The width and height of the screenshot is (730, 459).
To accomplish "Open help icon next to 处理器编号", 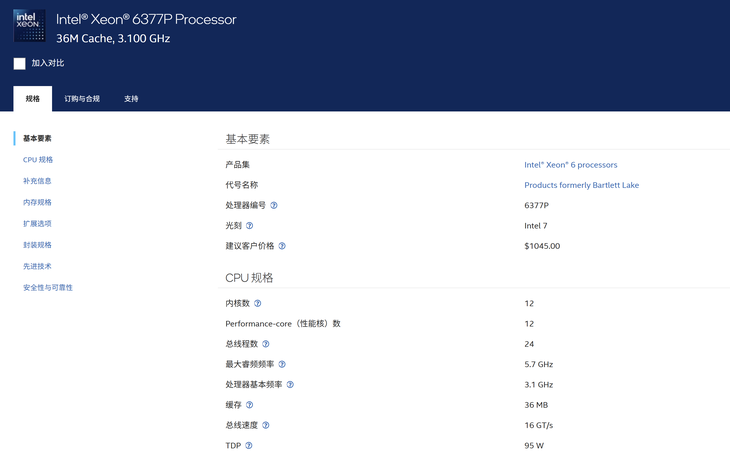I will point(274,205).
